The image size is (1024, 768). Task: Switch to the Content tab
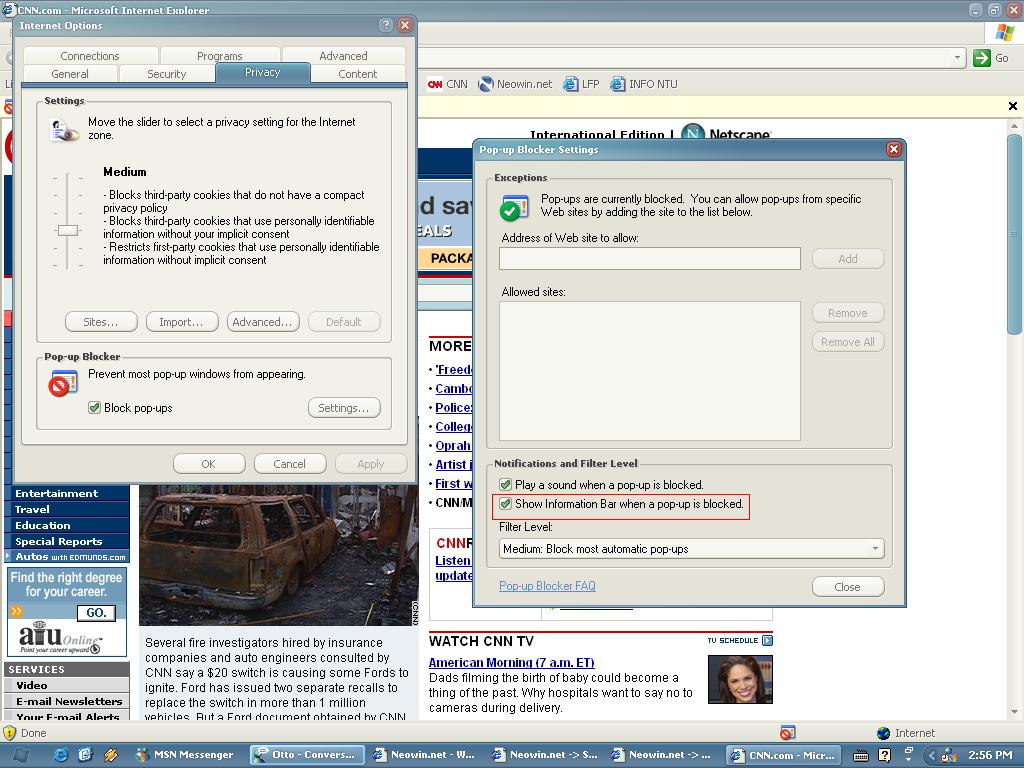point(358,74)
